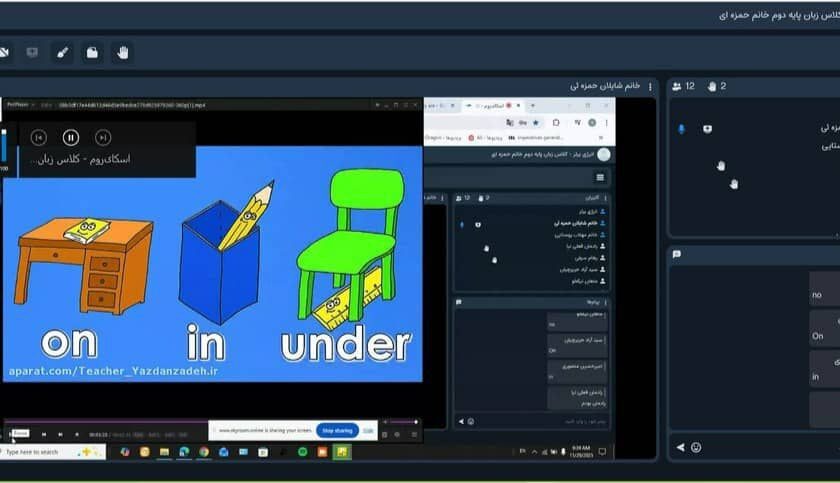Open the hamburger menu in shared browser
The height and width of the screenshot is (483, 840).
pos(600,177)
